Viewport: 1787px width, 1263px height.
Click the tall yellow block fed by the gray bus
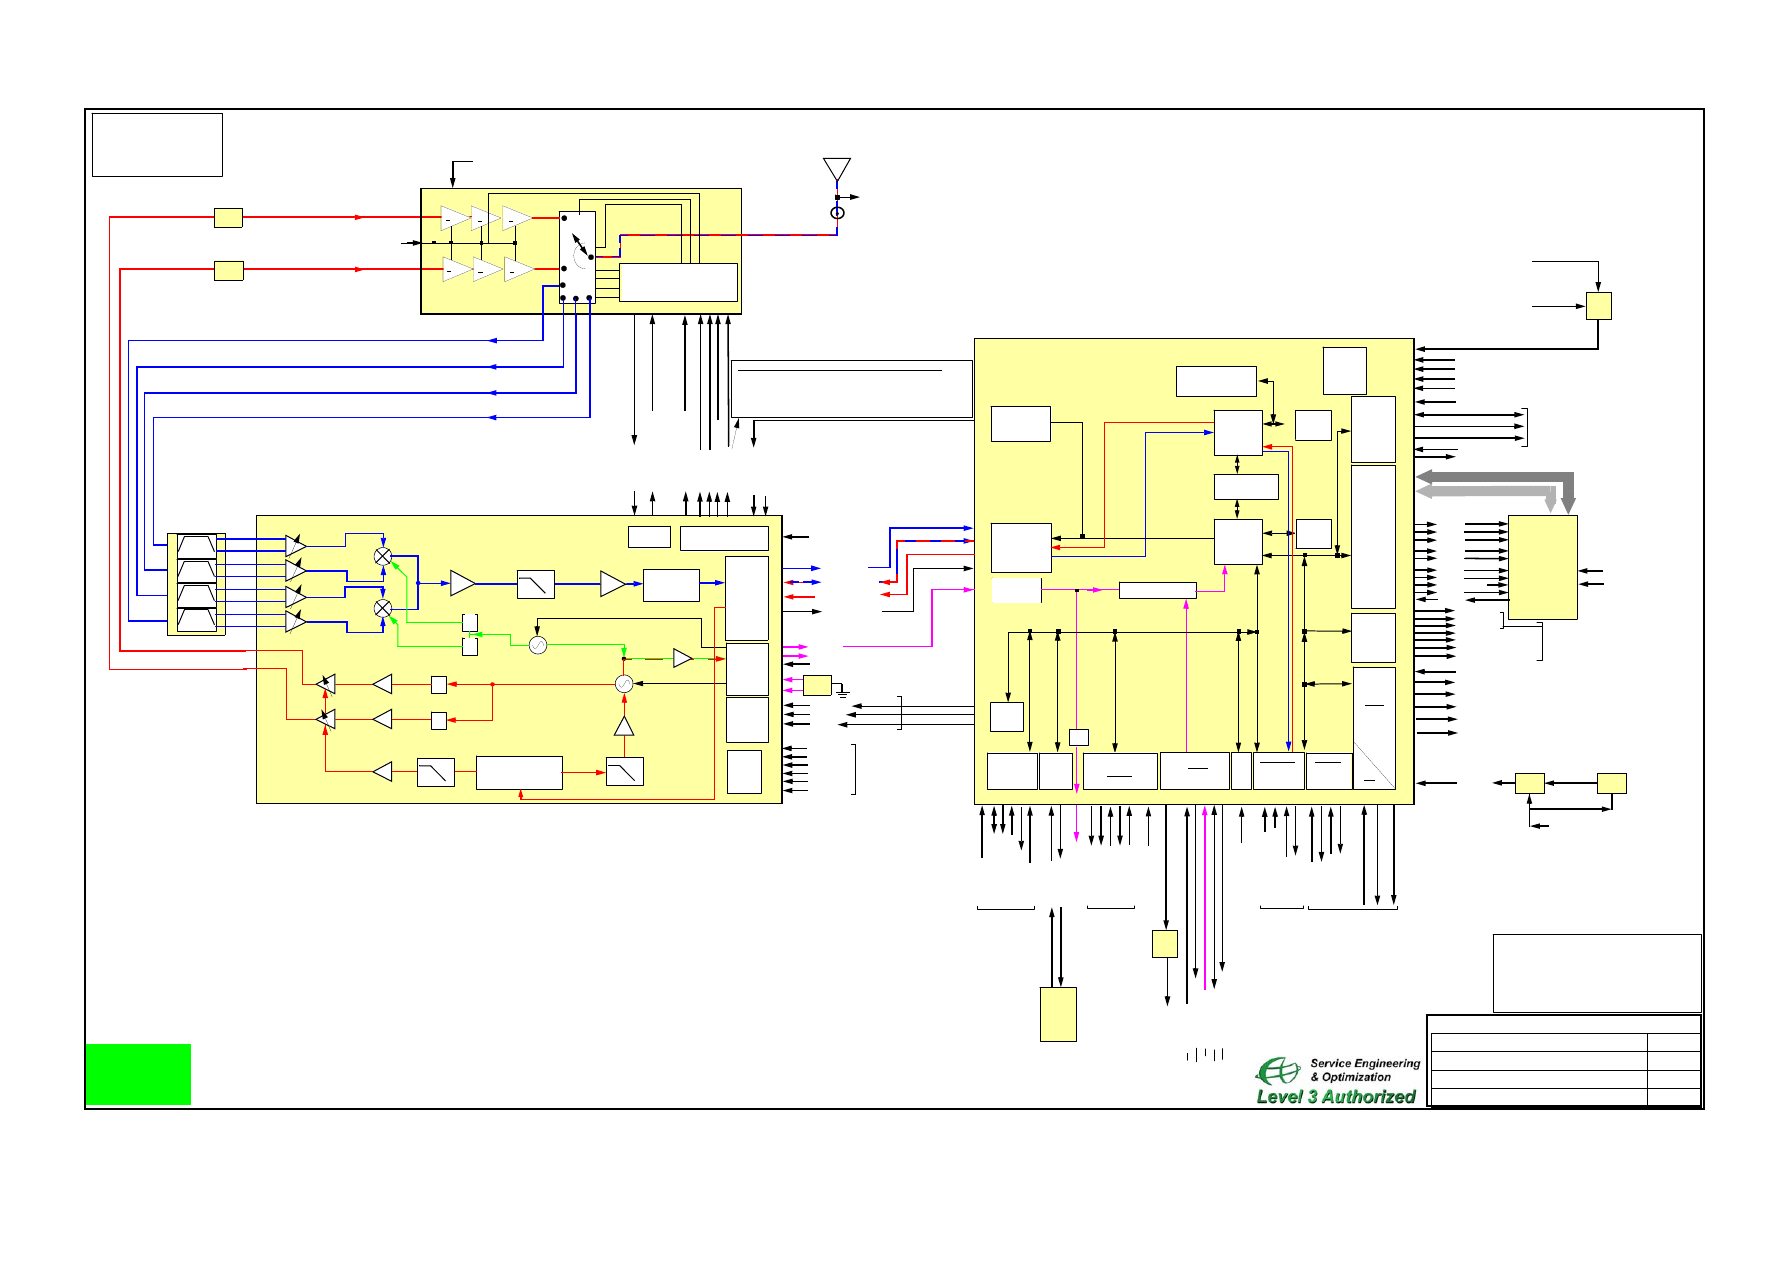point(1542,567)
